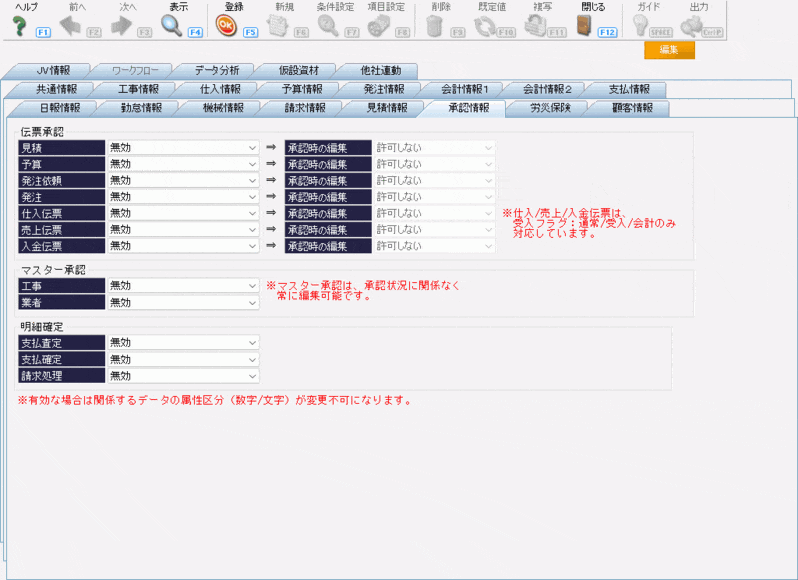This screenshot has height=580, width=798.
Task: Click the 出力 printer icon
Action: [x=692, y=26]
